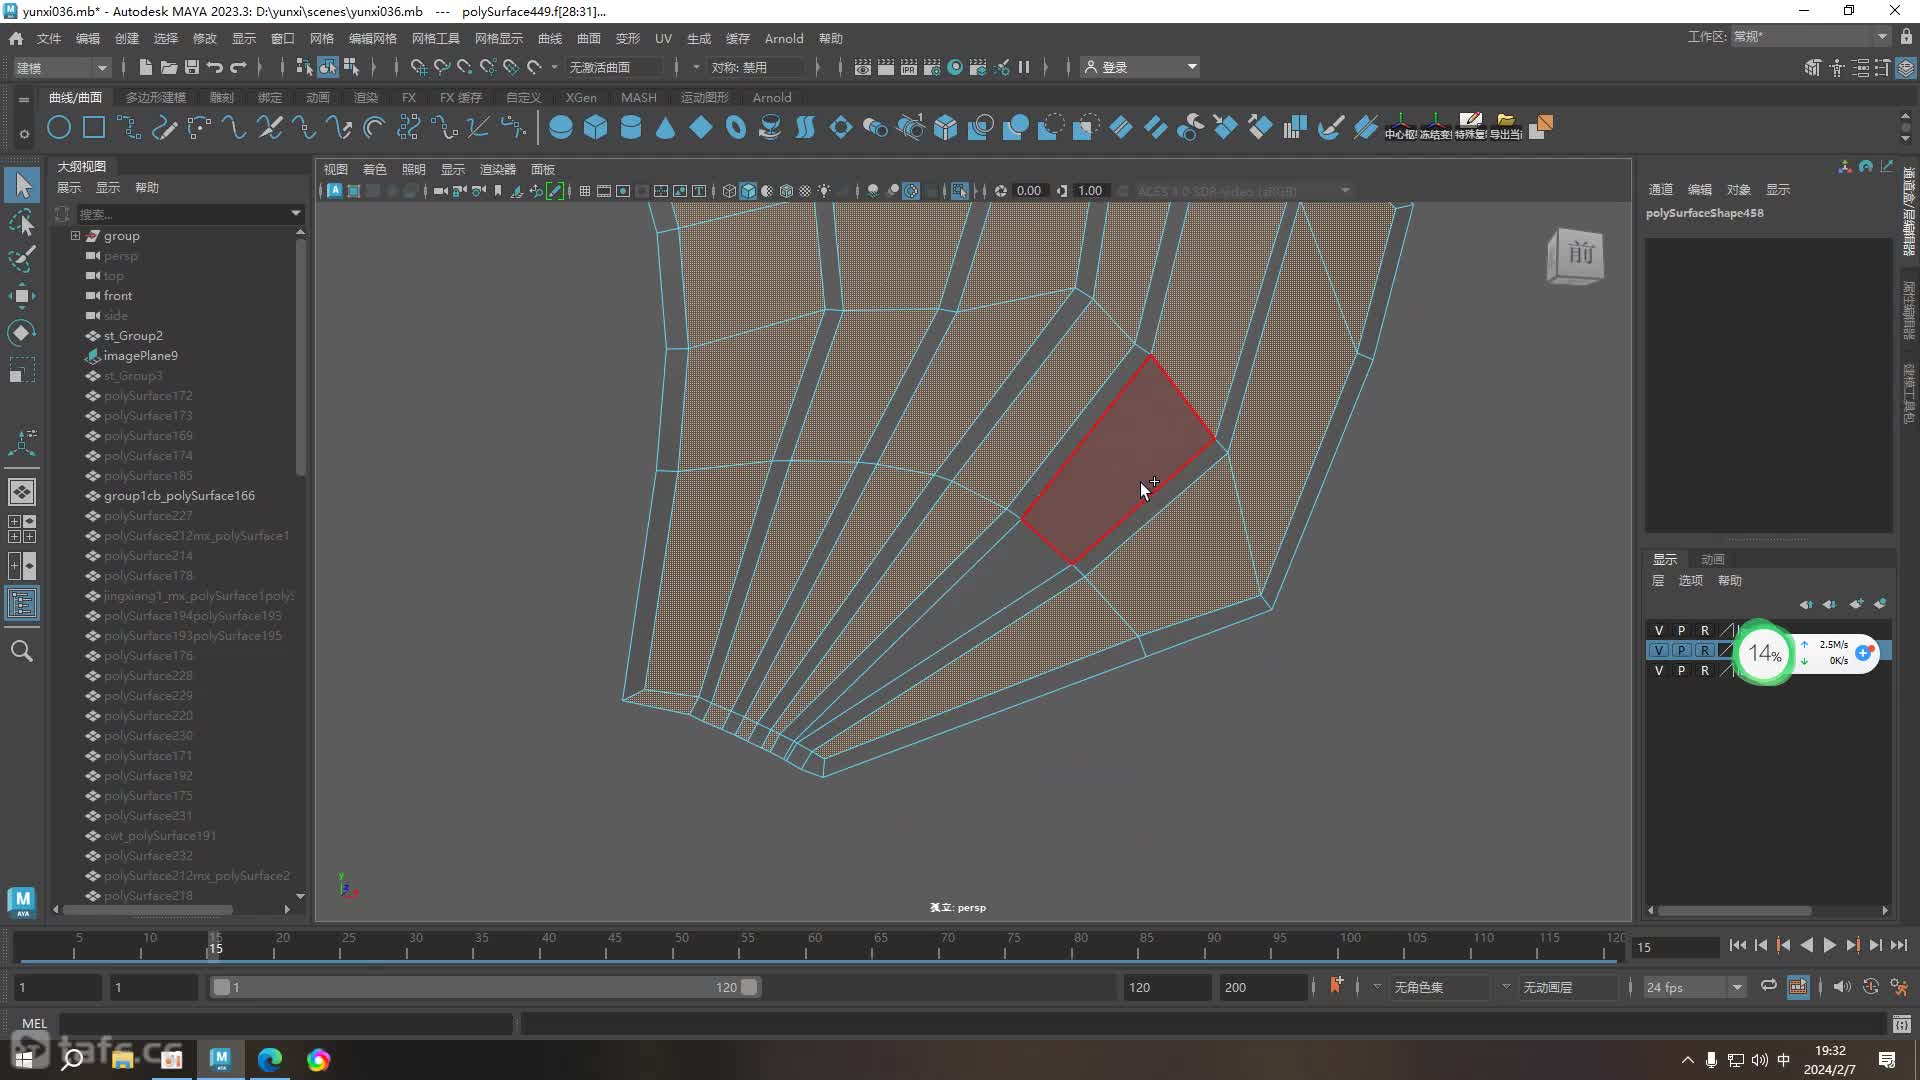Click the Redo arrow in status line
Image resolution: width=1920 pixels, height=1080 pixels.
238,67
